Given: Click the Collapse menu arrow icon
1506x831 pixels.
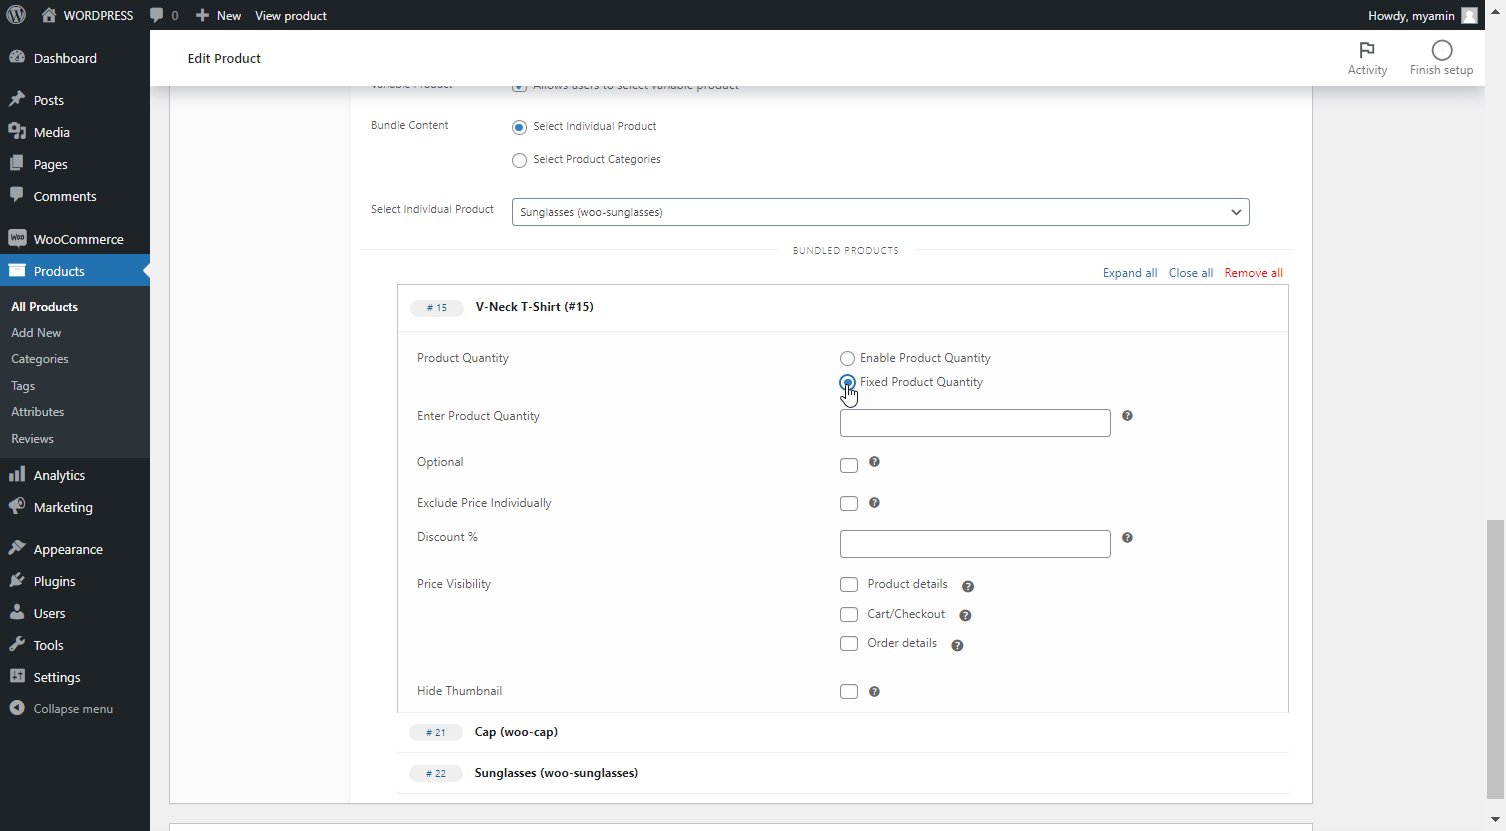Looking at the screenshot, I should (x=17, y=708).
